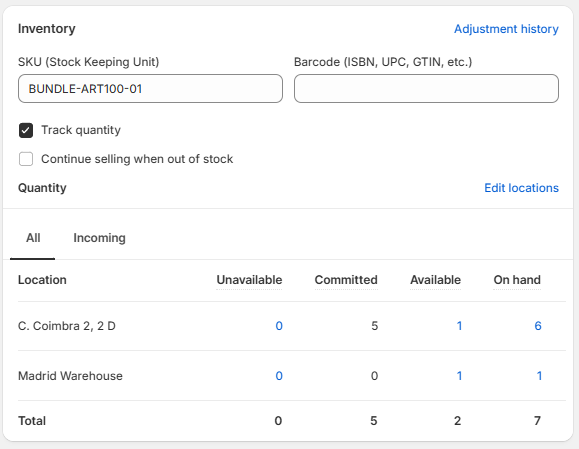
Task: Edit On hand quantity for Madrid Warehouse
Action: tap(539, 376)
